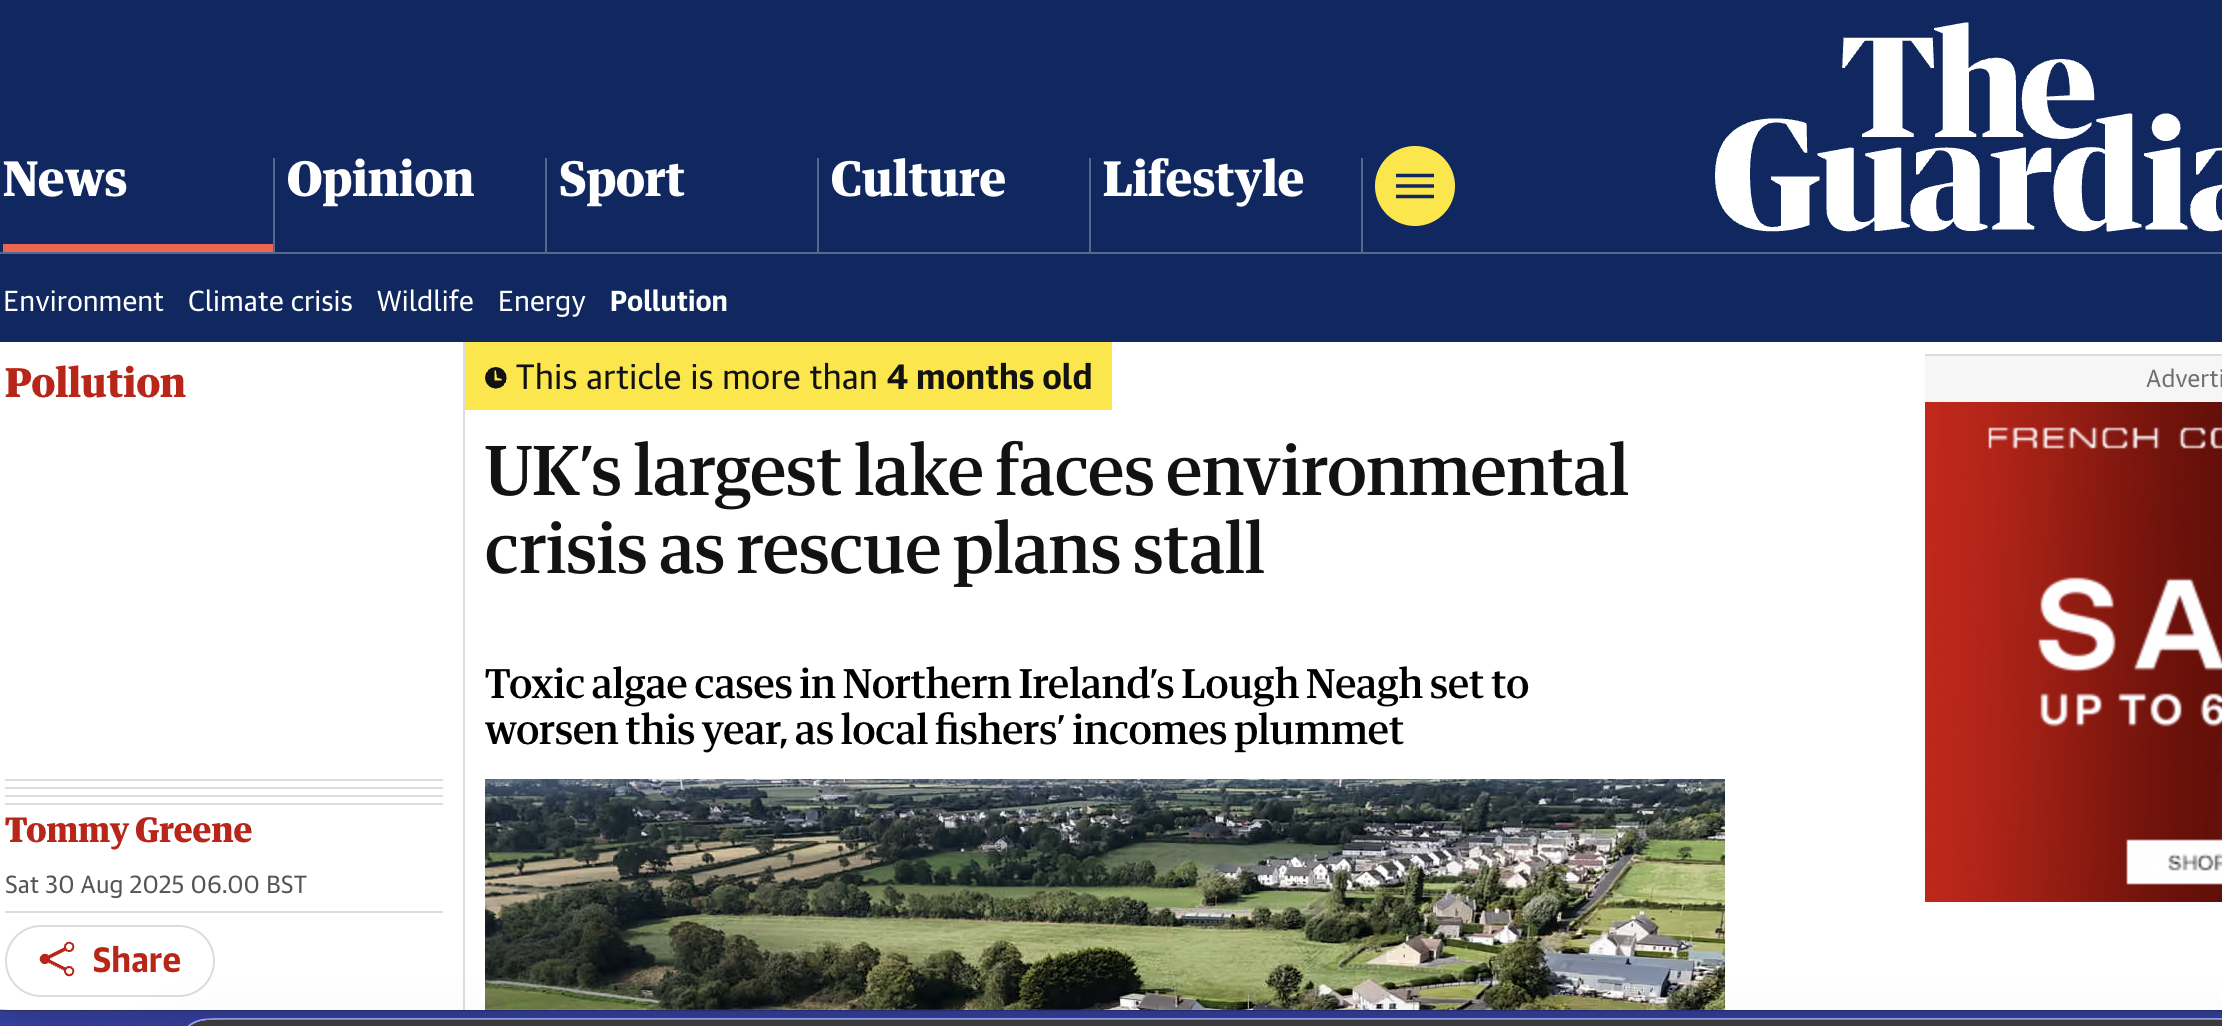Select the Pollution subsection link
This screenshot has width=2222, height=1026.
coord(668,301)
